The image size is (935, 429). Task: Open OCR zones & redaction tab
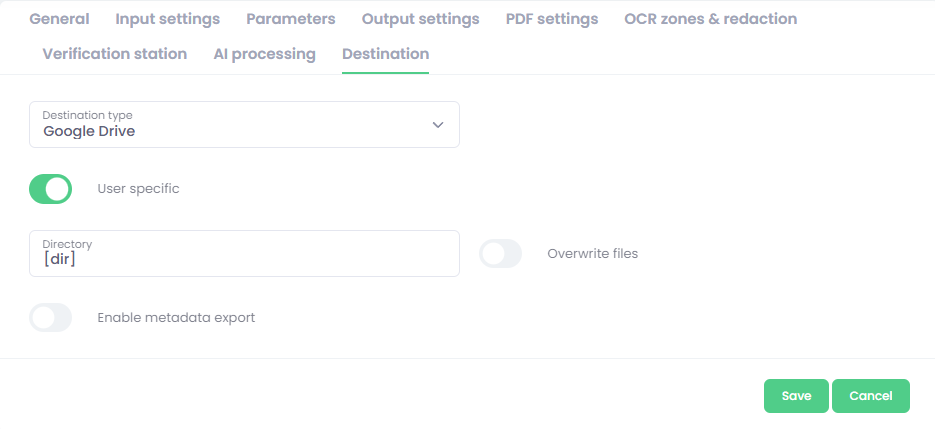pos(710,19)
